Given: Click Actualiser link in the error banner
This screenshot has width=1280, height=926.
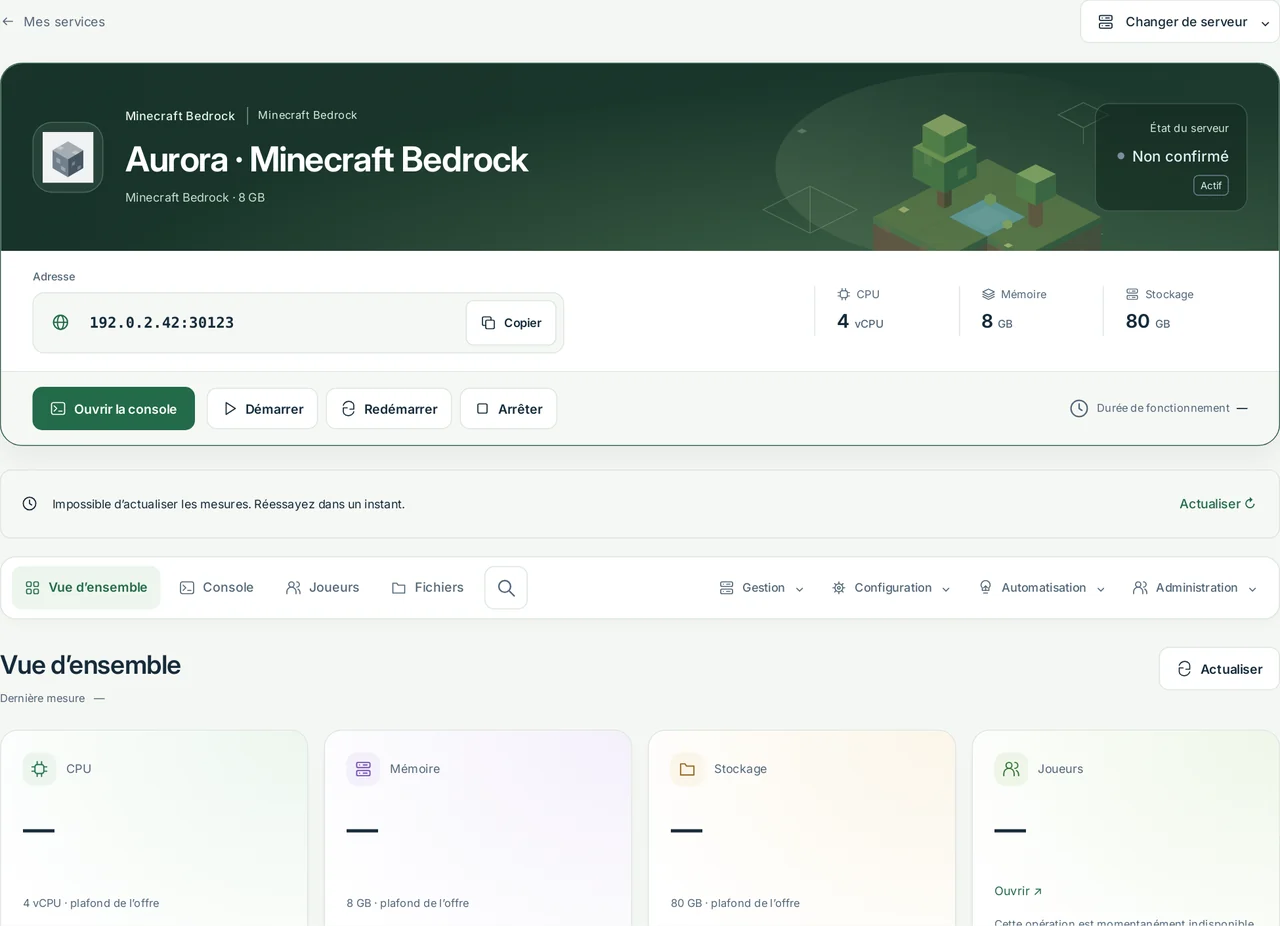Looking at the screenshot, I should coord(1217,504).
